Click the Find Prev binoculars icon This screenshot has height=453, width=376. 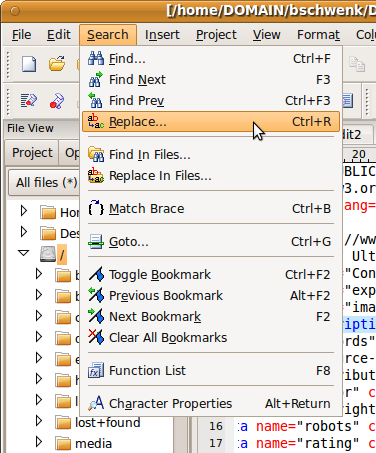pos(96,101)
